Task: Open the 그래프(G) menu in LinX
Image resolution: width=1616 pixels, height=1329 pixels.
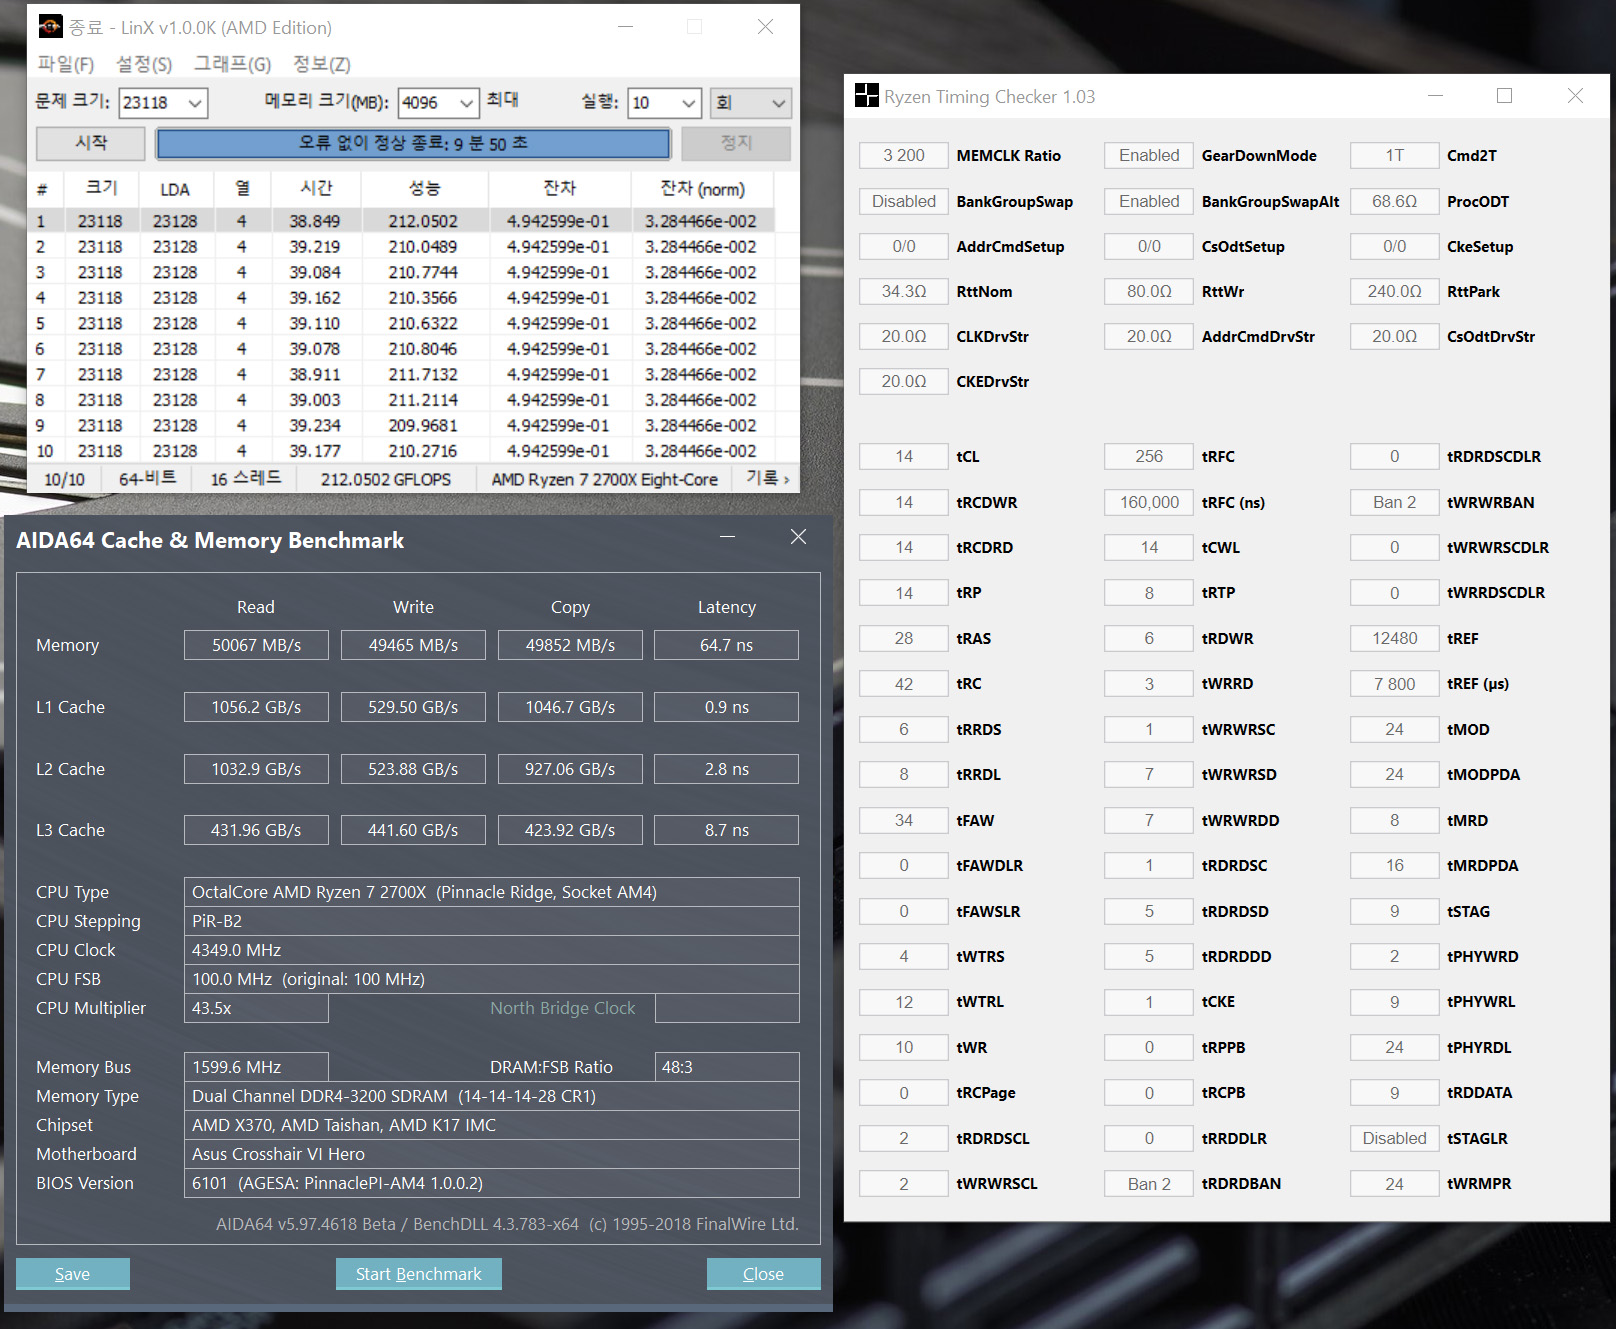Action: pos(232,64)
